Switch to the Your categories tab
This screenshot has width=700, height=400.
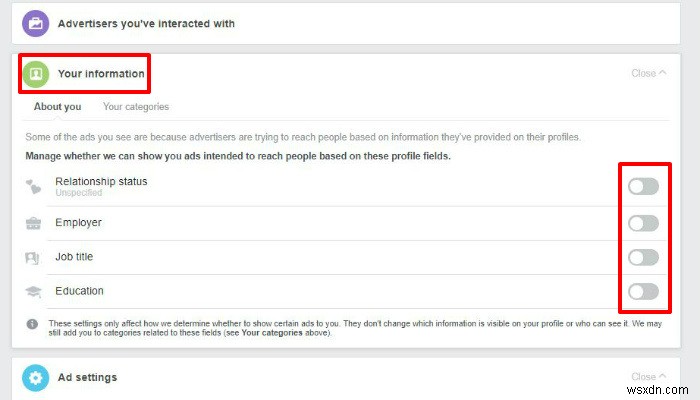[x=136, y=107]
